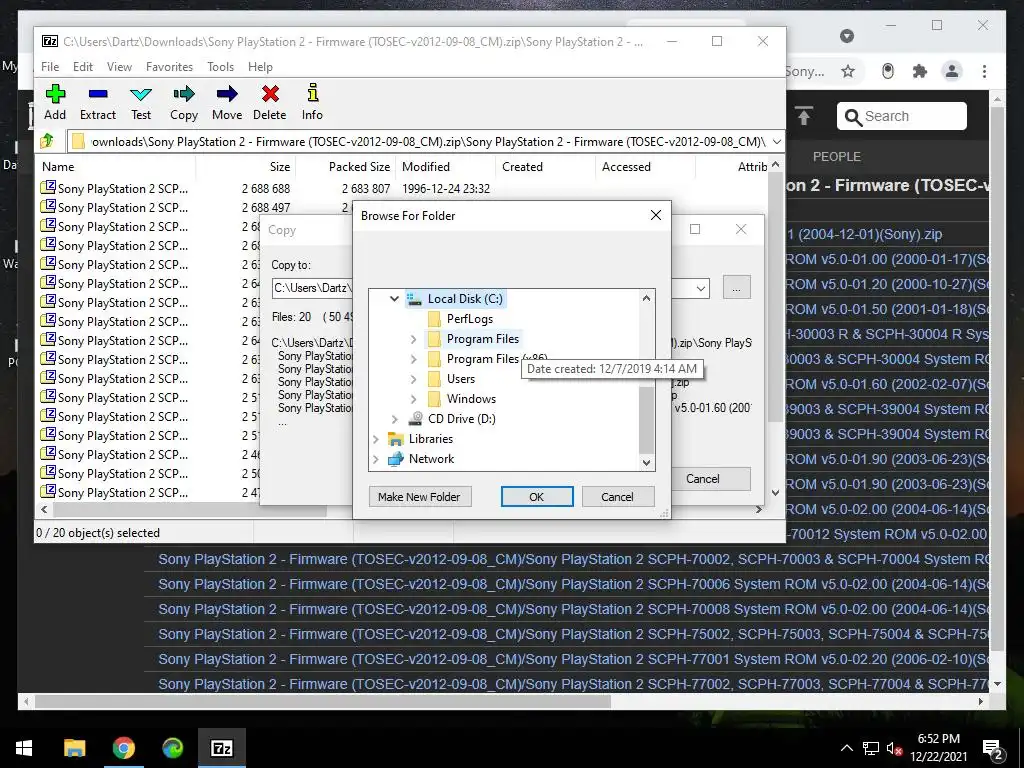Click the Copy to path input field
The width and height of the screenshot is (1024, 768).
point(312,288)
